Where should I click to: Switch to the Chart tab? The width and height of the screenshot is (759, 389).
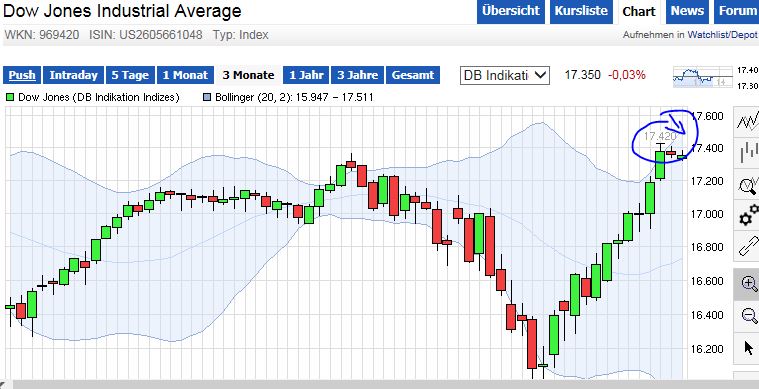(638, 11)
